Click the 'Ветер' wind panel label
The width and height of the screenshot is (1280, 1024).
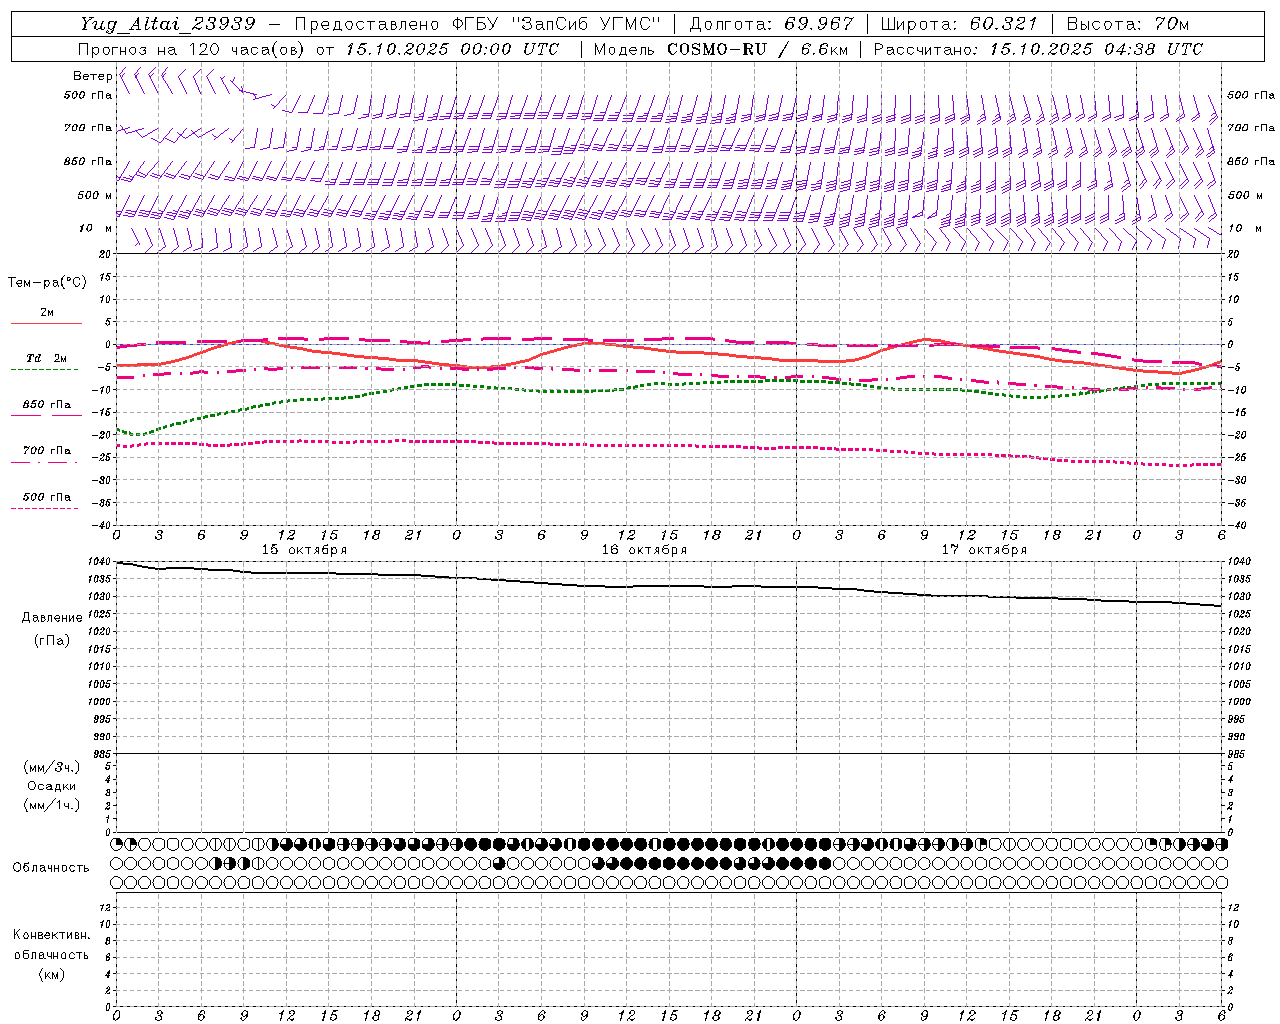(x=92, y=76)
